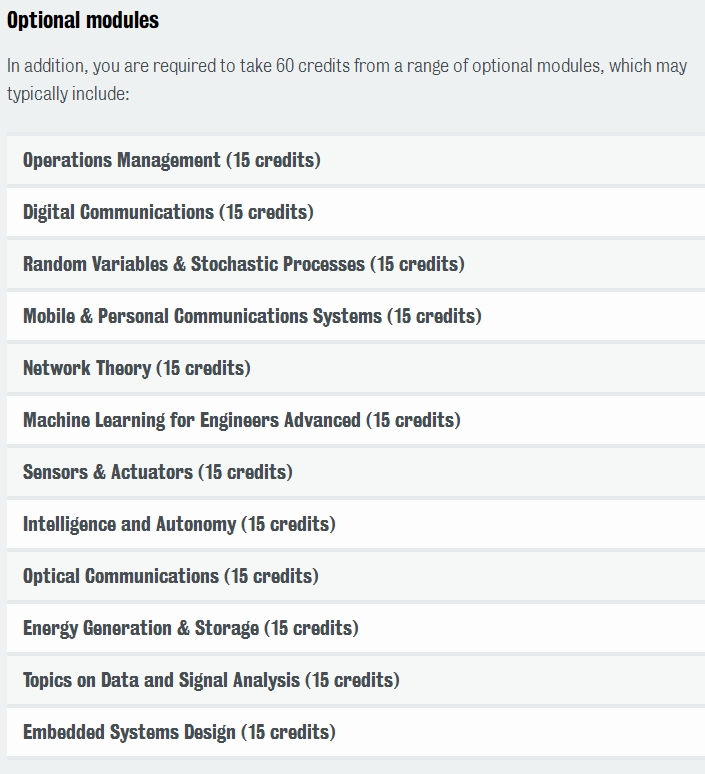Click the credits text after Optical Communications
The width and height of the screenshot is (705, 774).
272,576
